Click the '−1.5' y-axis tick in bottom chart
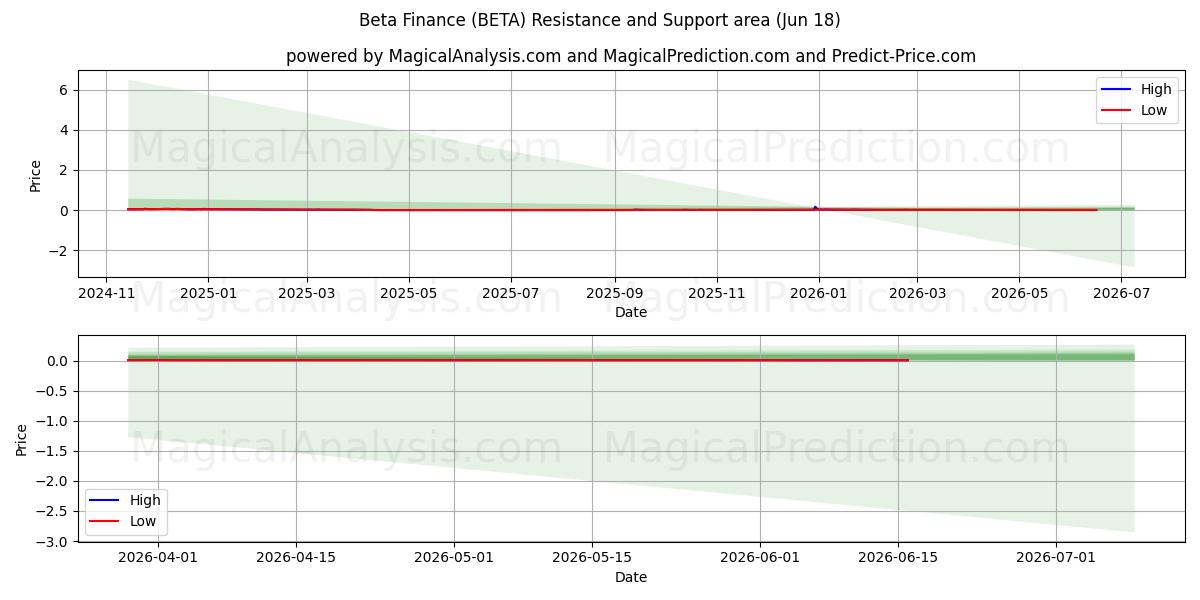Viewport: 1200px width, 600px height. pyautogui.click(x=51, y=451)
